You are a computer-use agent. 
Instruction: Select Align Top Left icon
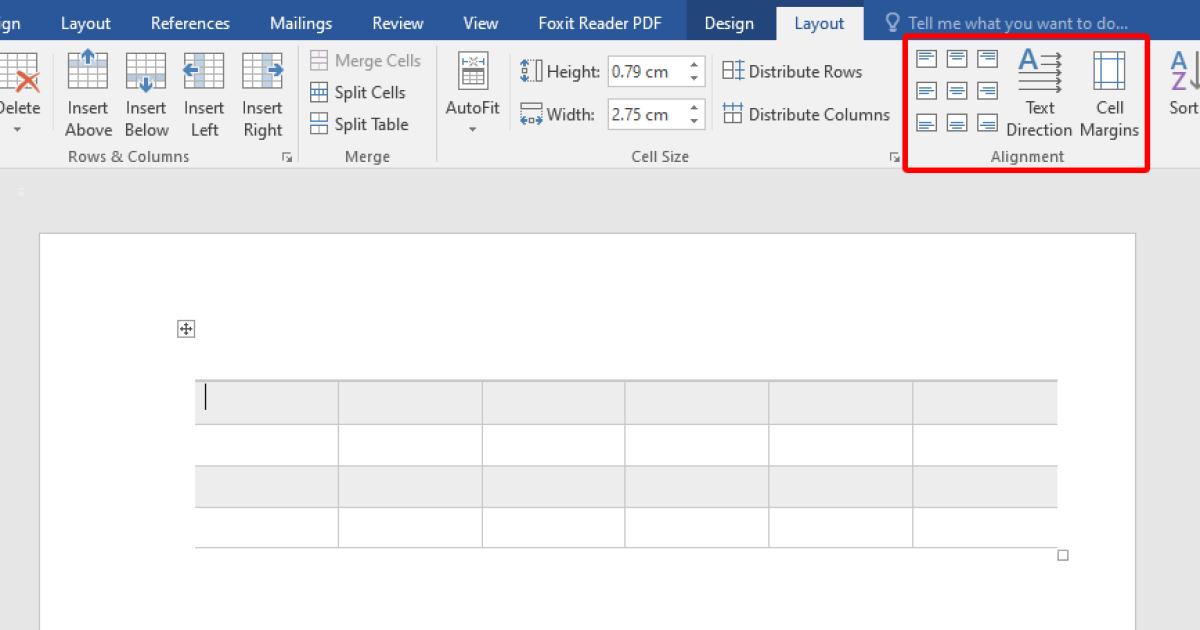coord(927,59)
